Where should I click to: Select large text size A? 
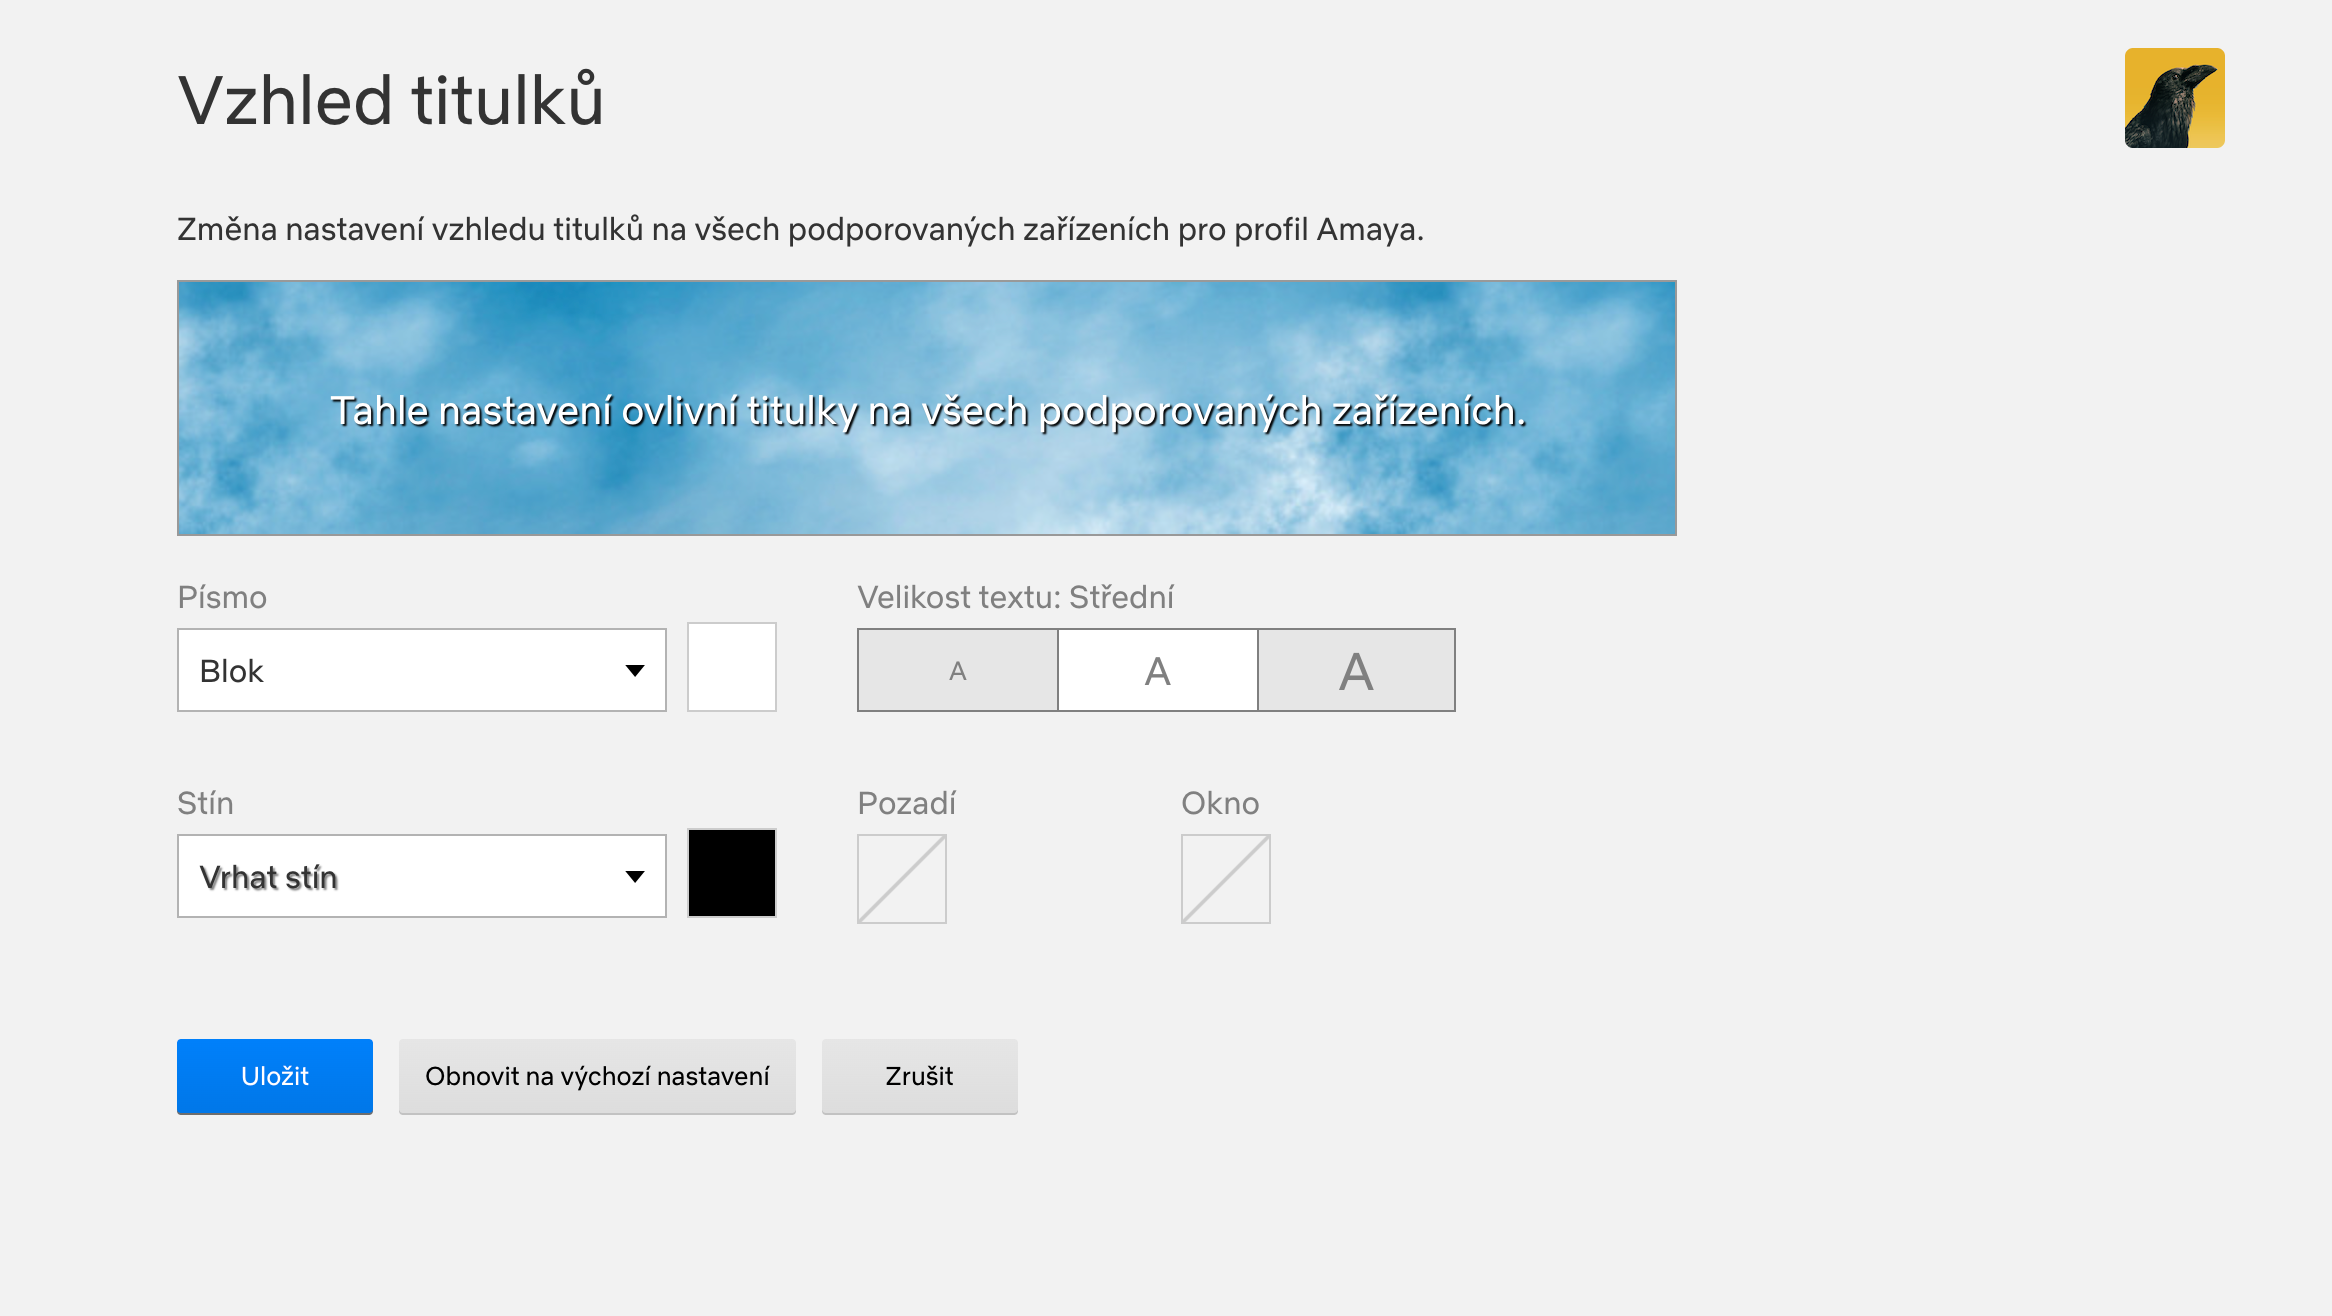(x=1356, y=670)
